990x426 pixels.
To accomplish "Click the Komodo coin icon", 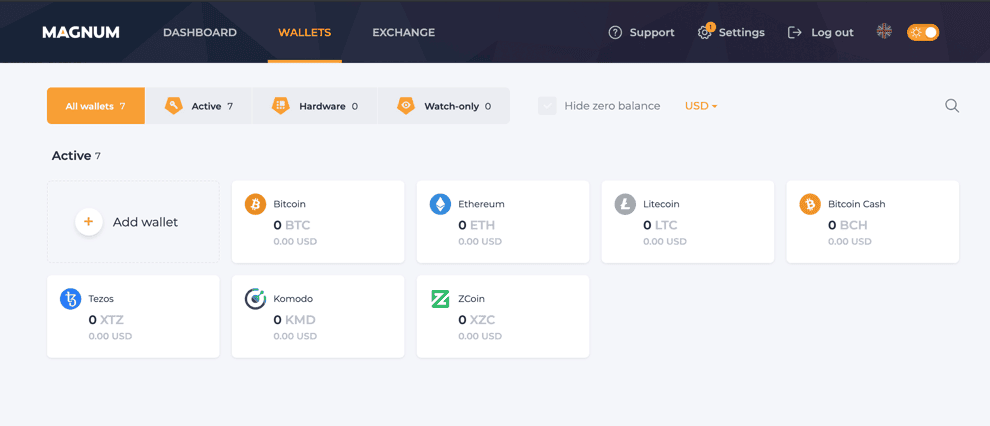I will click(x=255, y=299).
